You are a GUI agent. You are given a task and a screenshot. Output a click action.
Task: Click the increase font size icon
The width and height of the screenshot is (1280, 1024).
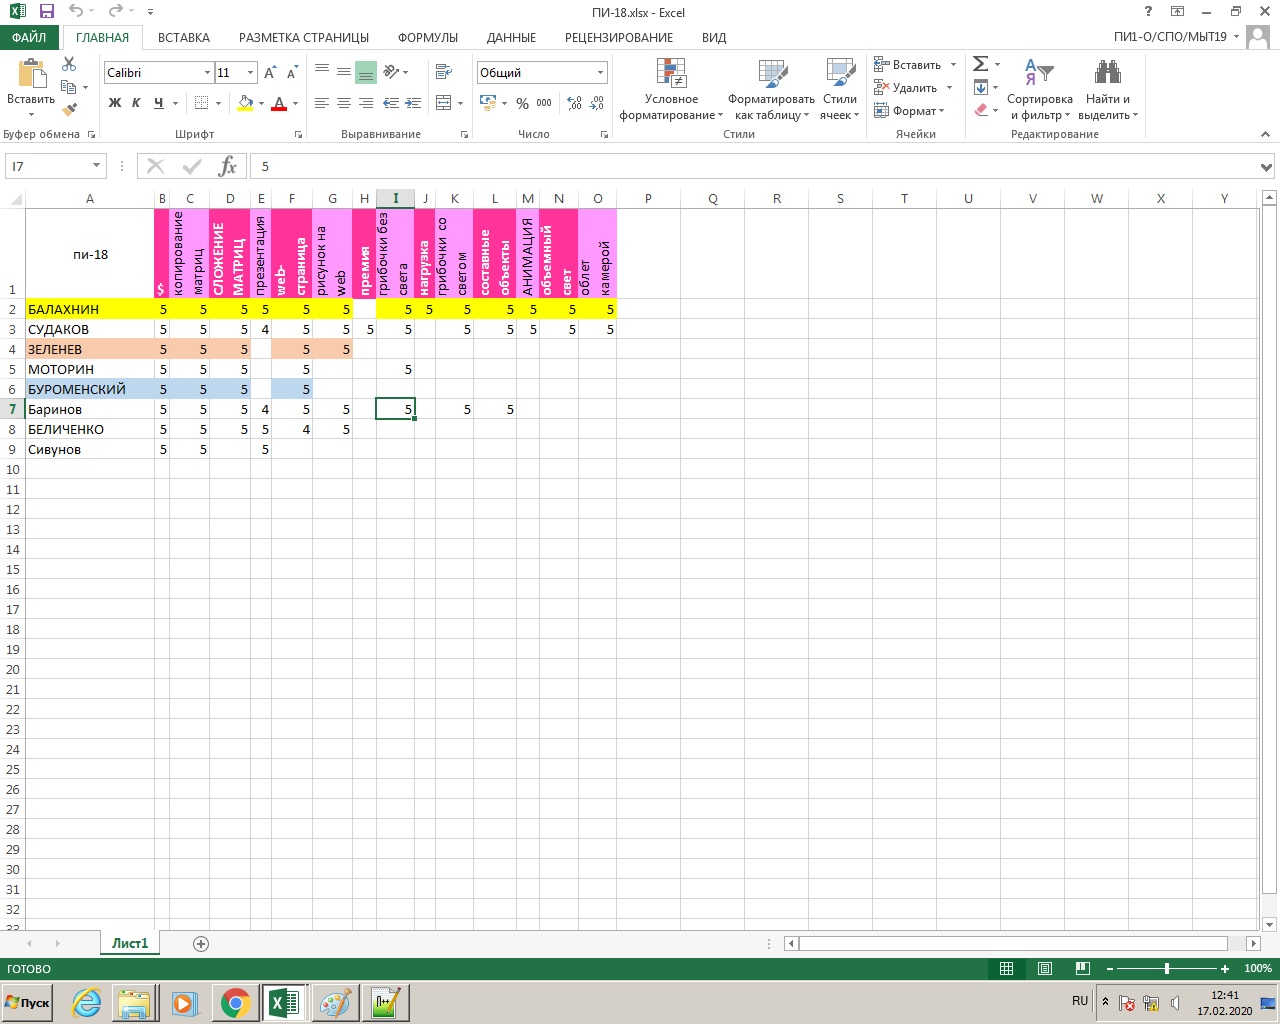(270, 73)
